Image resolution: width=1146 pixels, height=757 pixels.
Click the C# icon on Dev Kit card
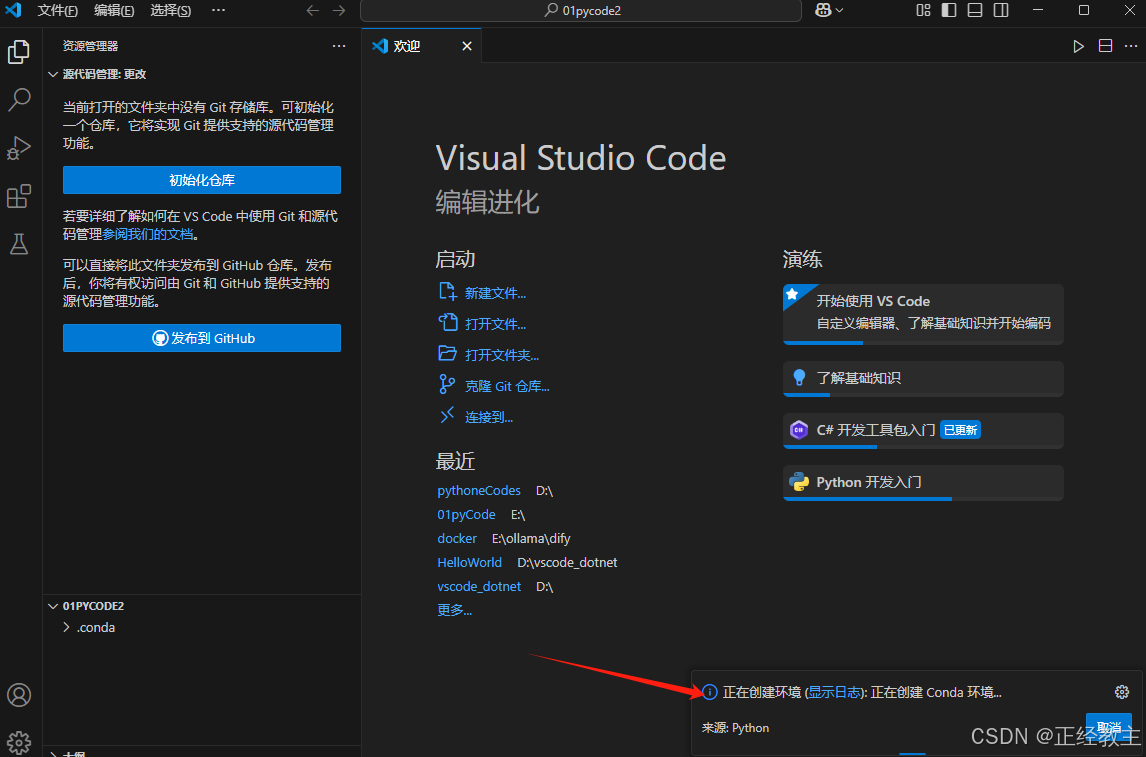799,430
